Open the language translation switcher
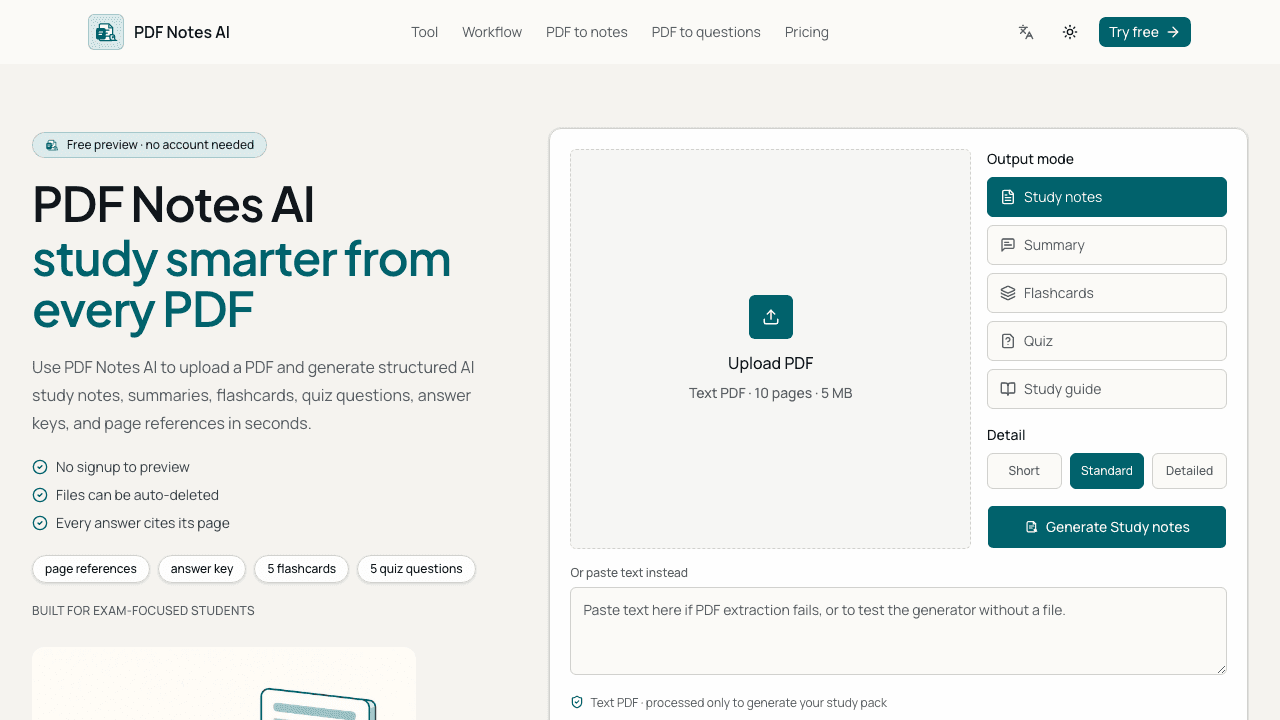This screenshot has height=720, width=1280. pyautogui.click(x=1026, y=32)
